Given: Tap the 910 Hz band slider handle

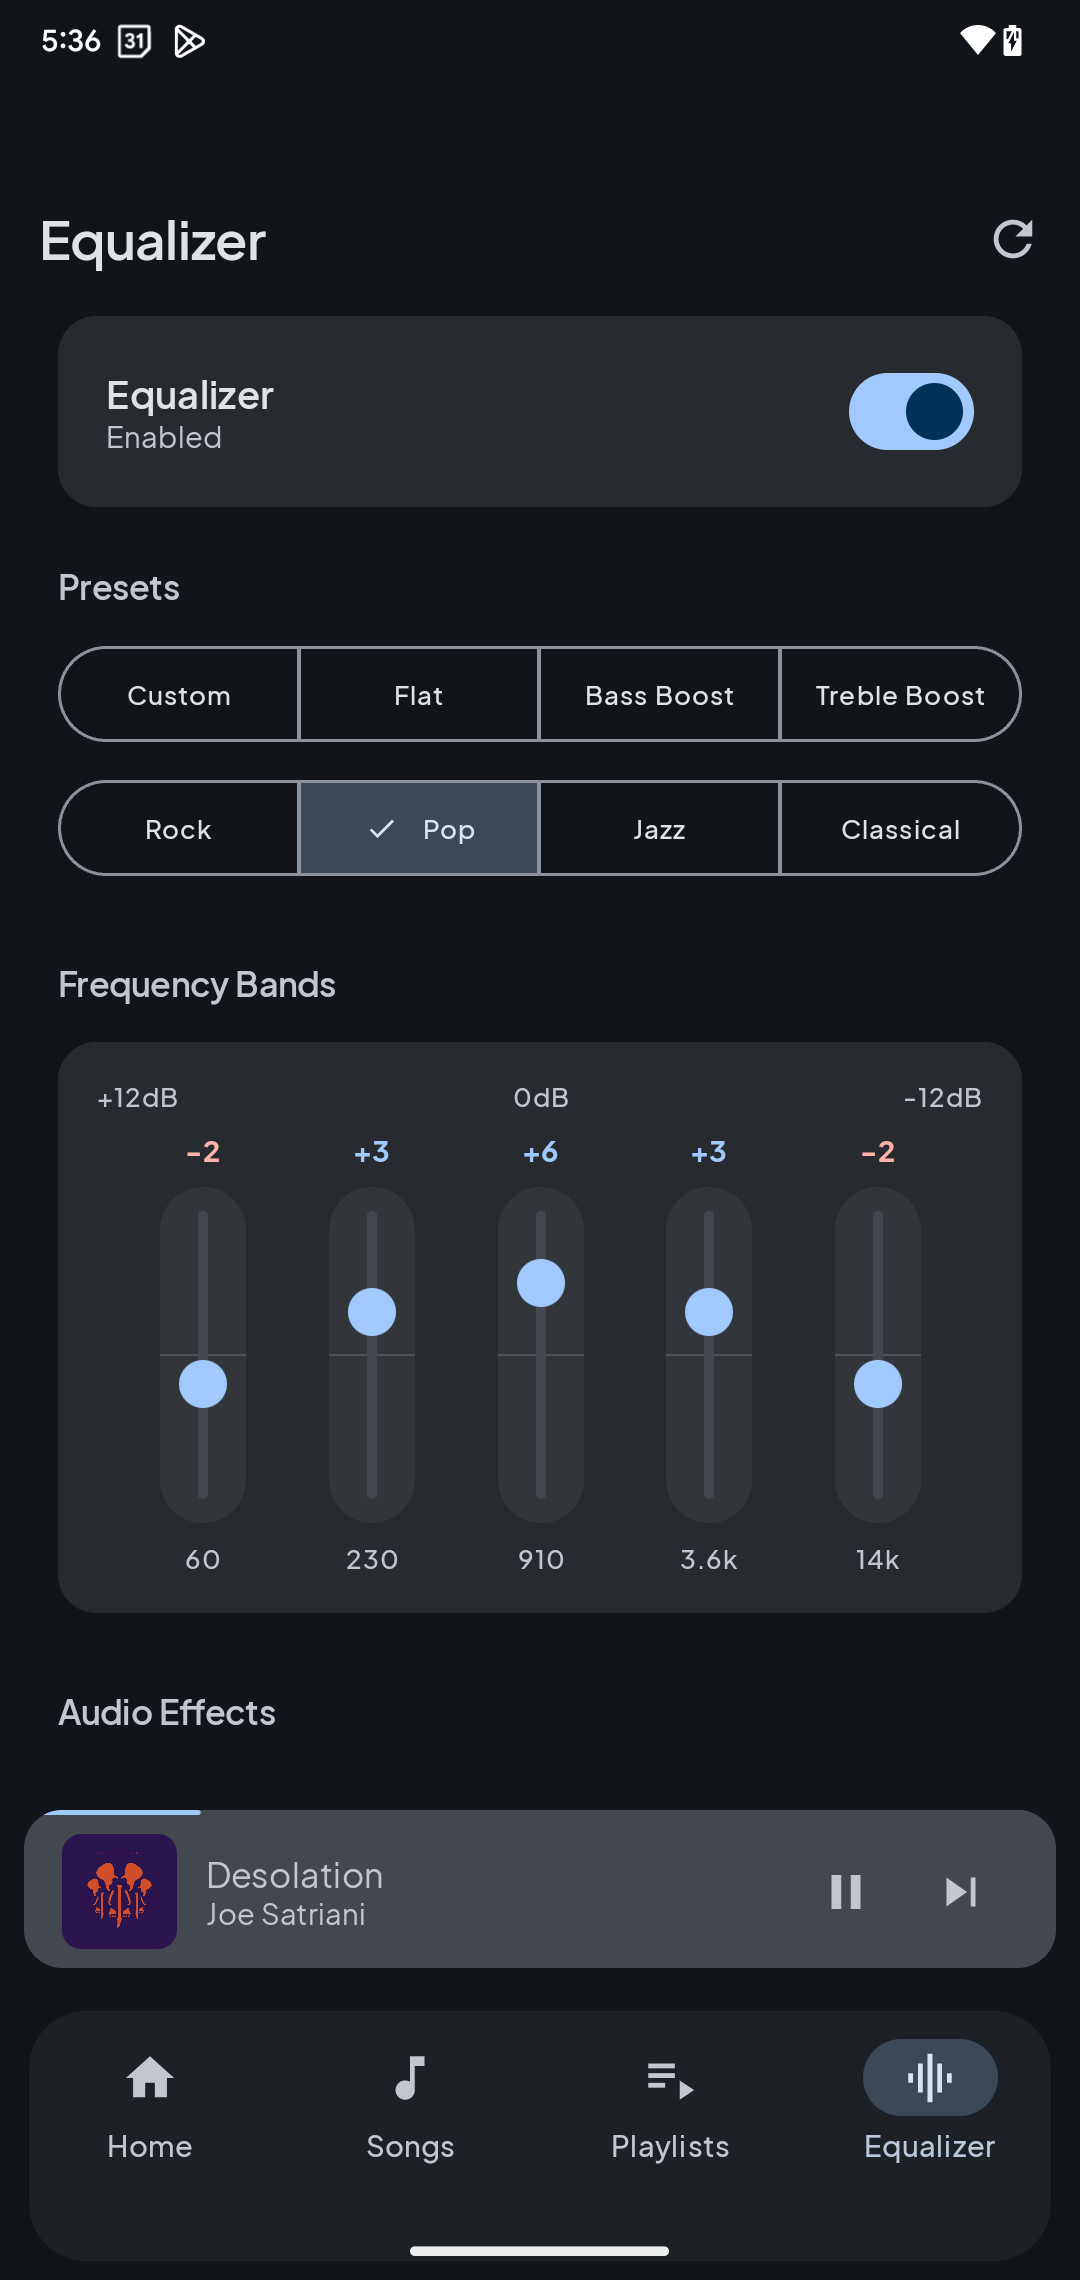Looking at the screenshot, I should [540, 1283].
